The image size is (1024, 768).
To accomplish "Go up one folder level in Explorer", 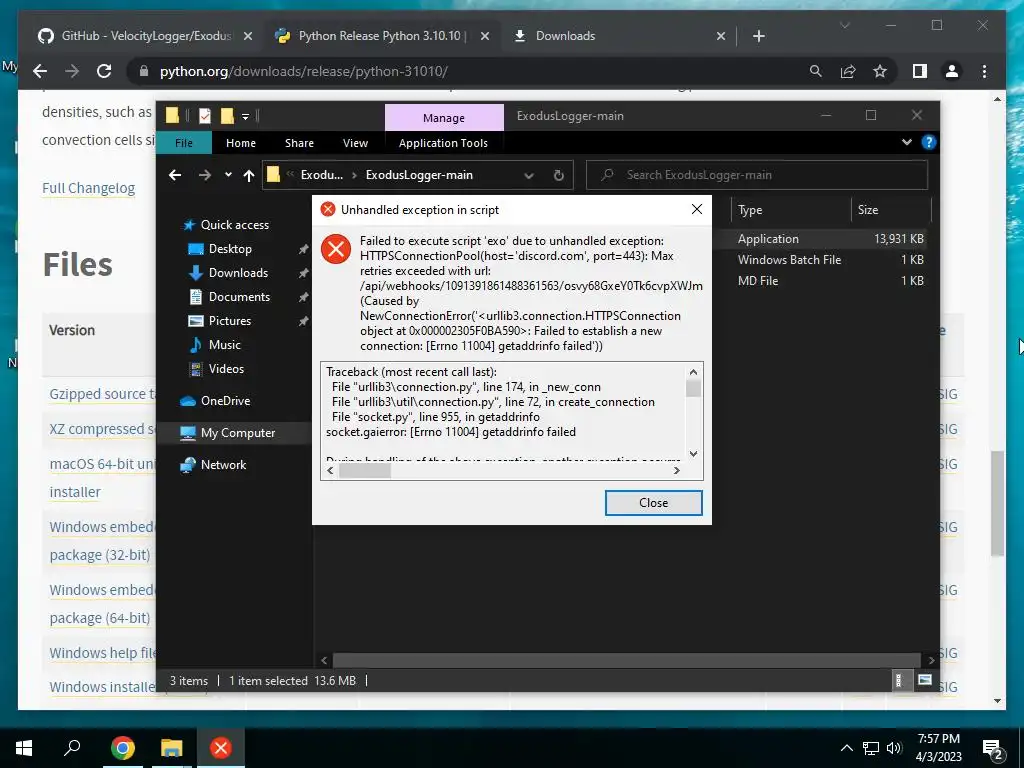I will 249,175.
